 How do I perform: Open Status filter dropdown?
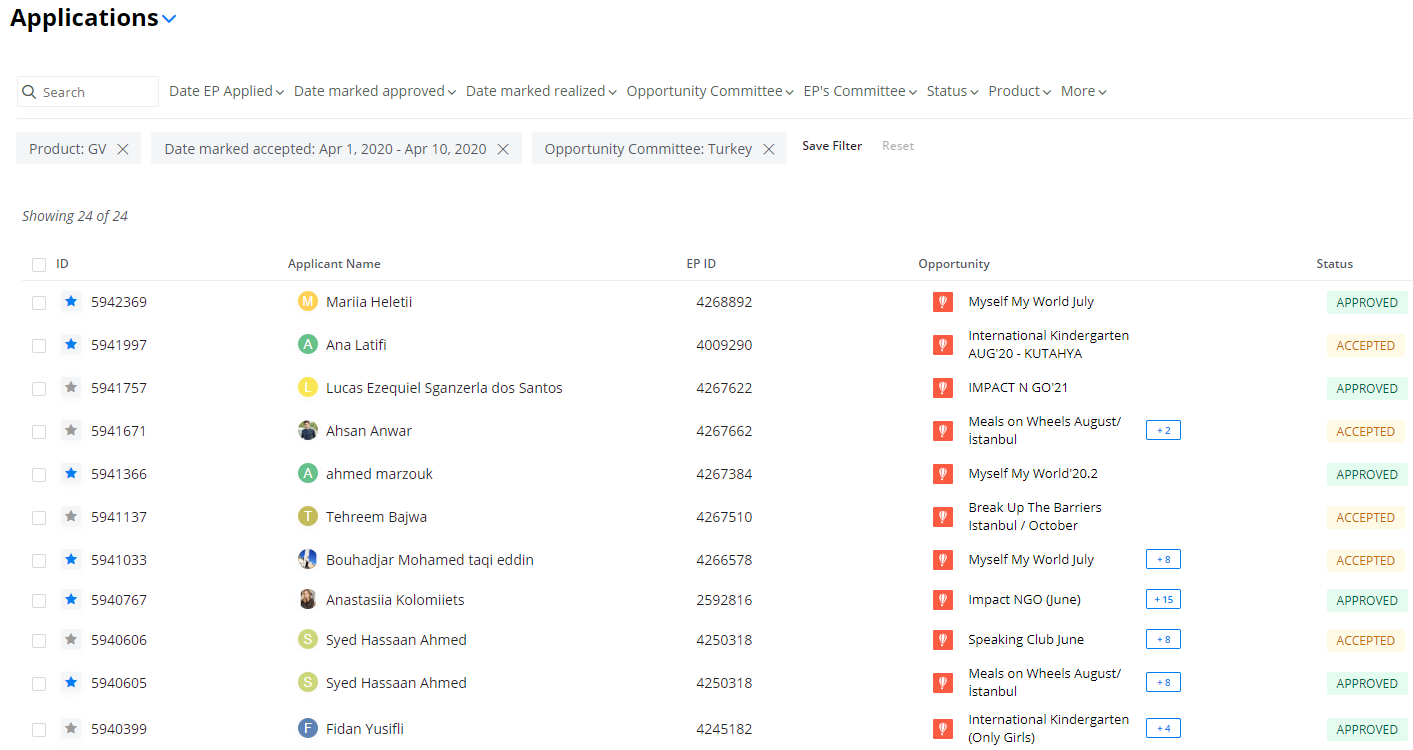(x=952, y=91)
